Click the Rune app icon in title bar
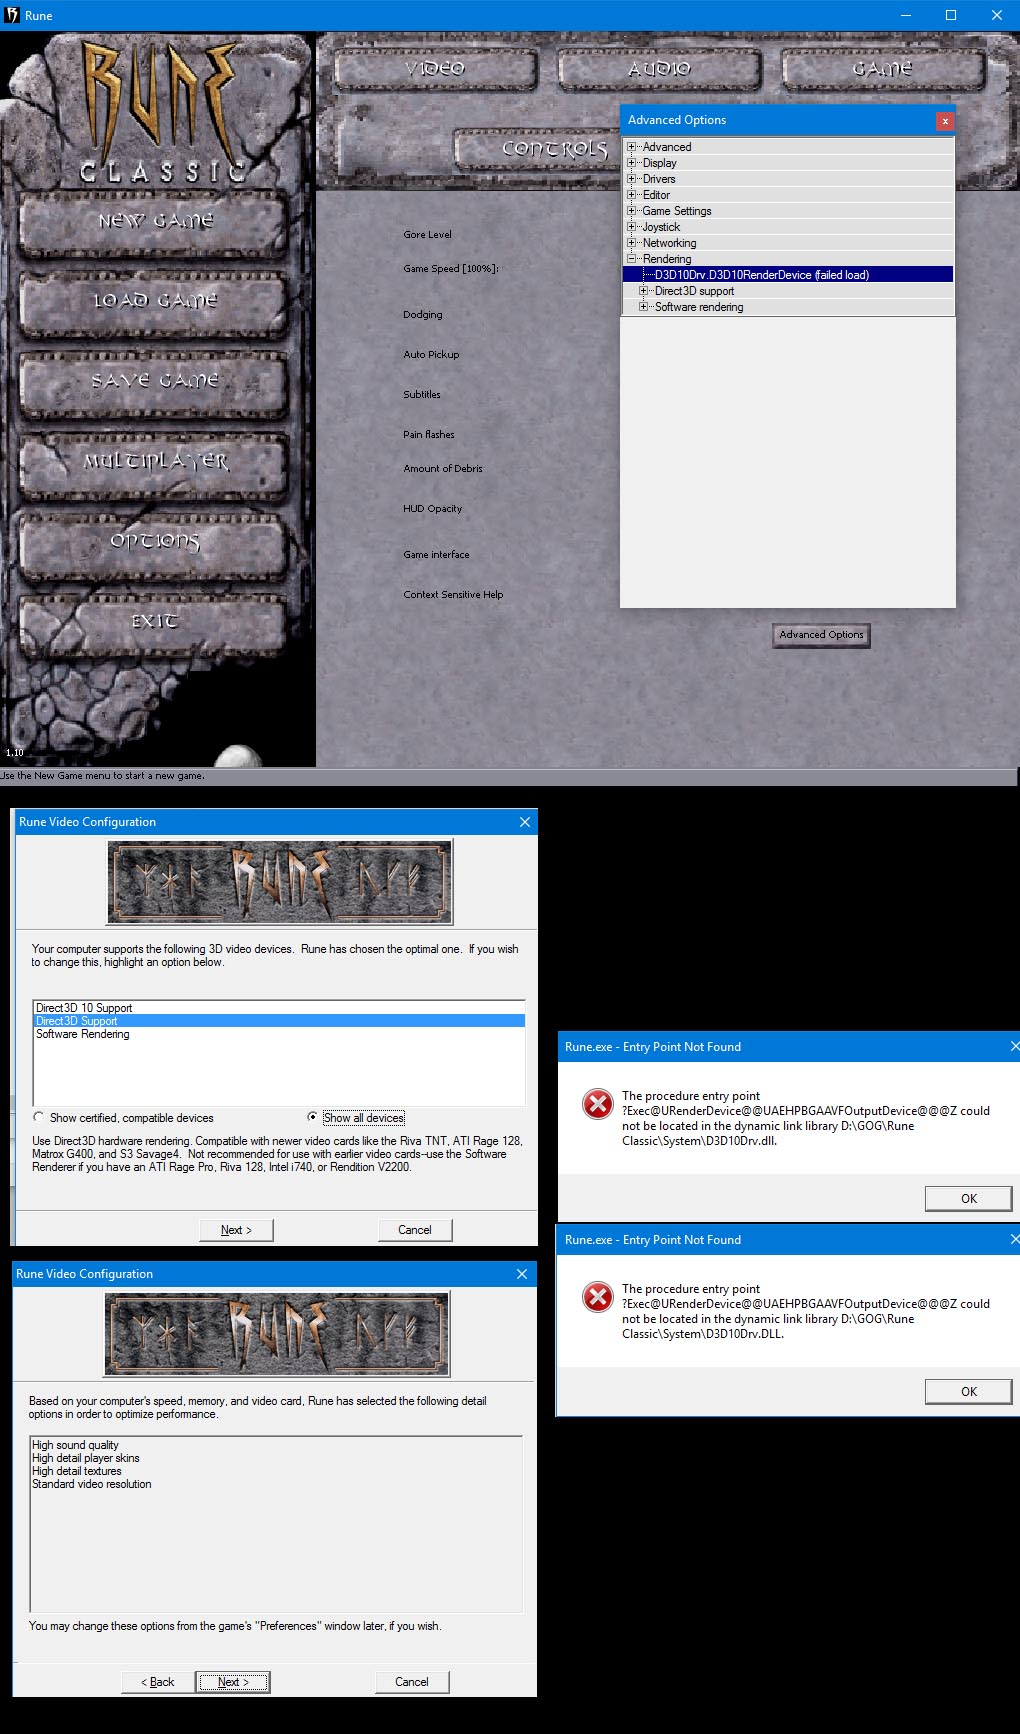1020x1734 pixels. click(12, 15)
